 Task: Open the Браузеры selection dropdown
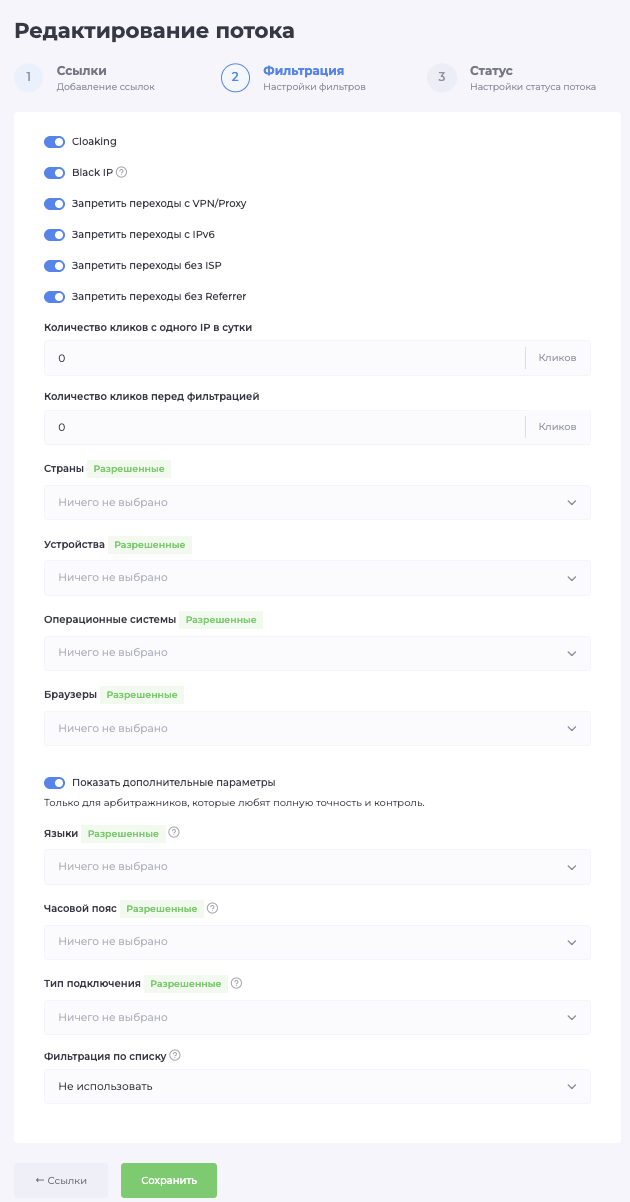(x=316, y=728)
